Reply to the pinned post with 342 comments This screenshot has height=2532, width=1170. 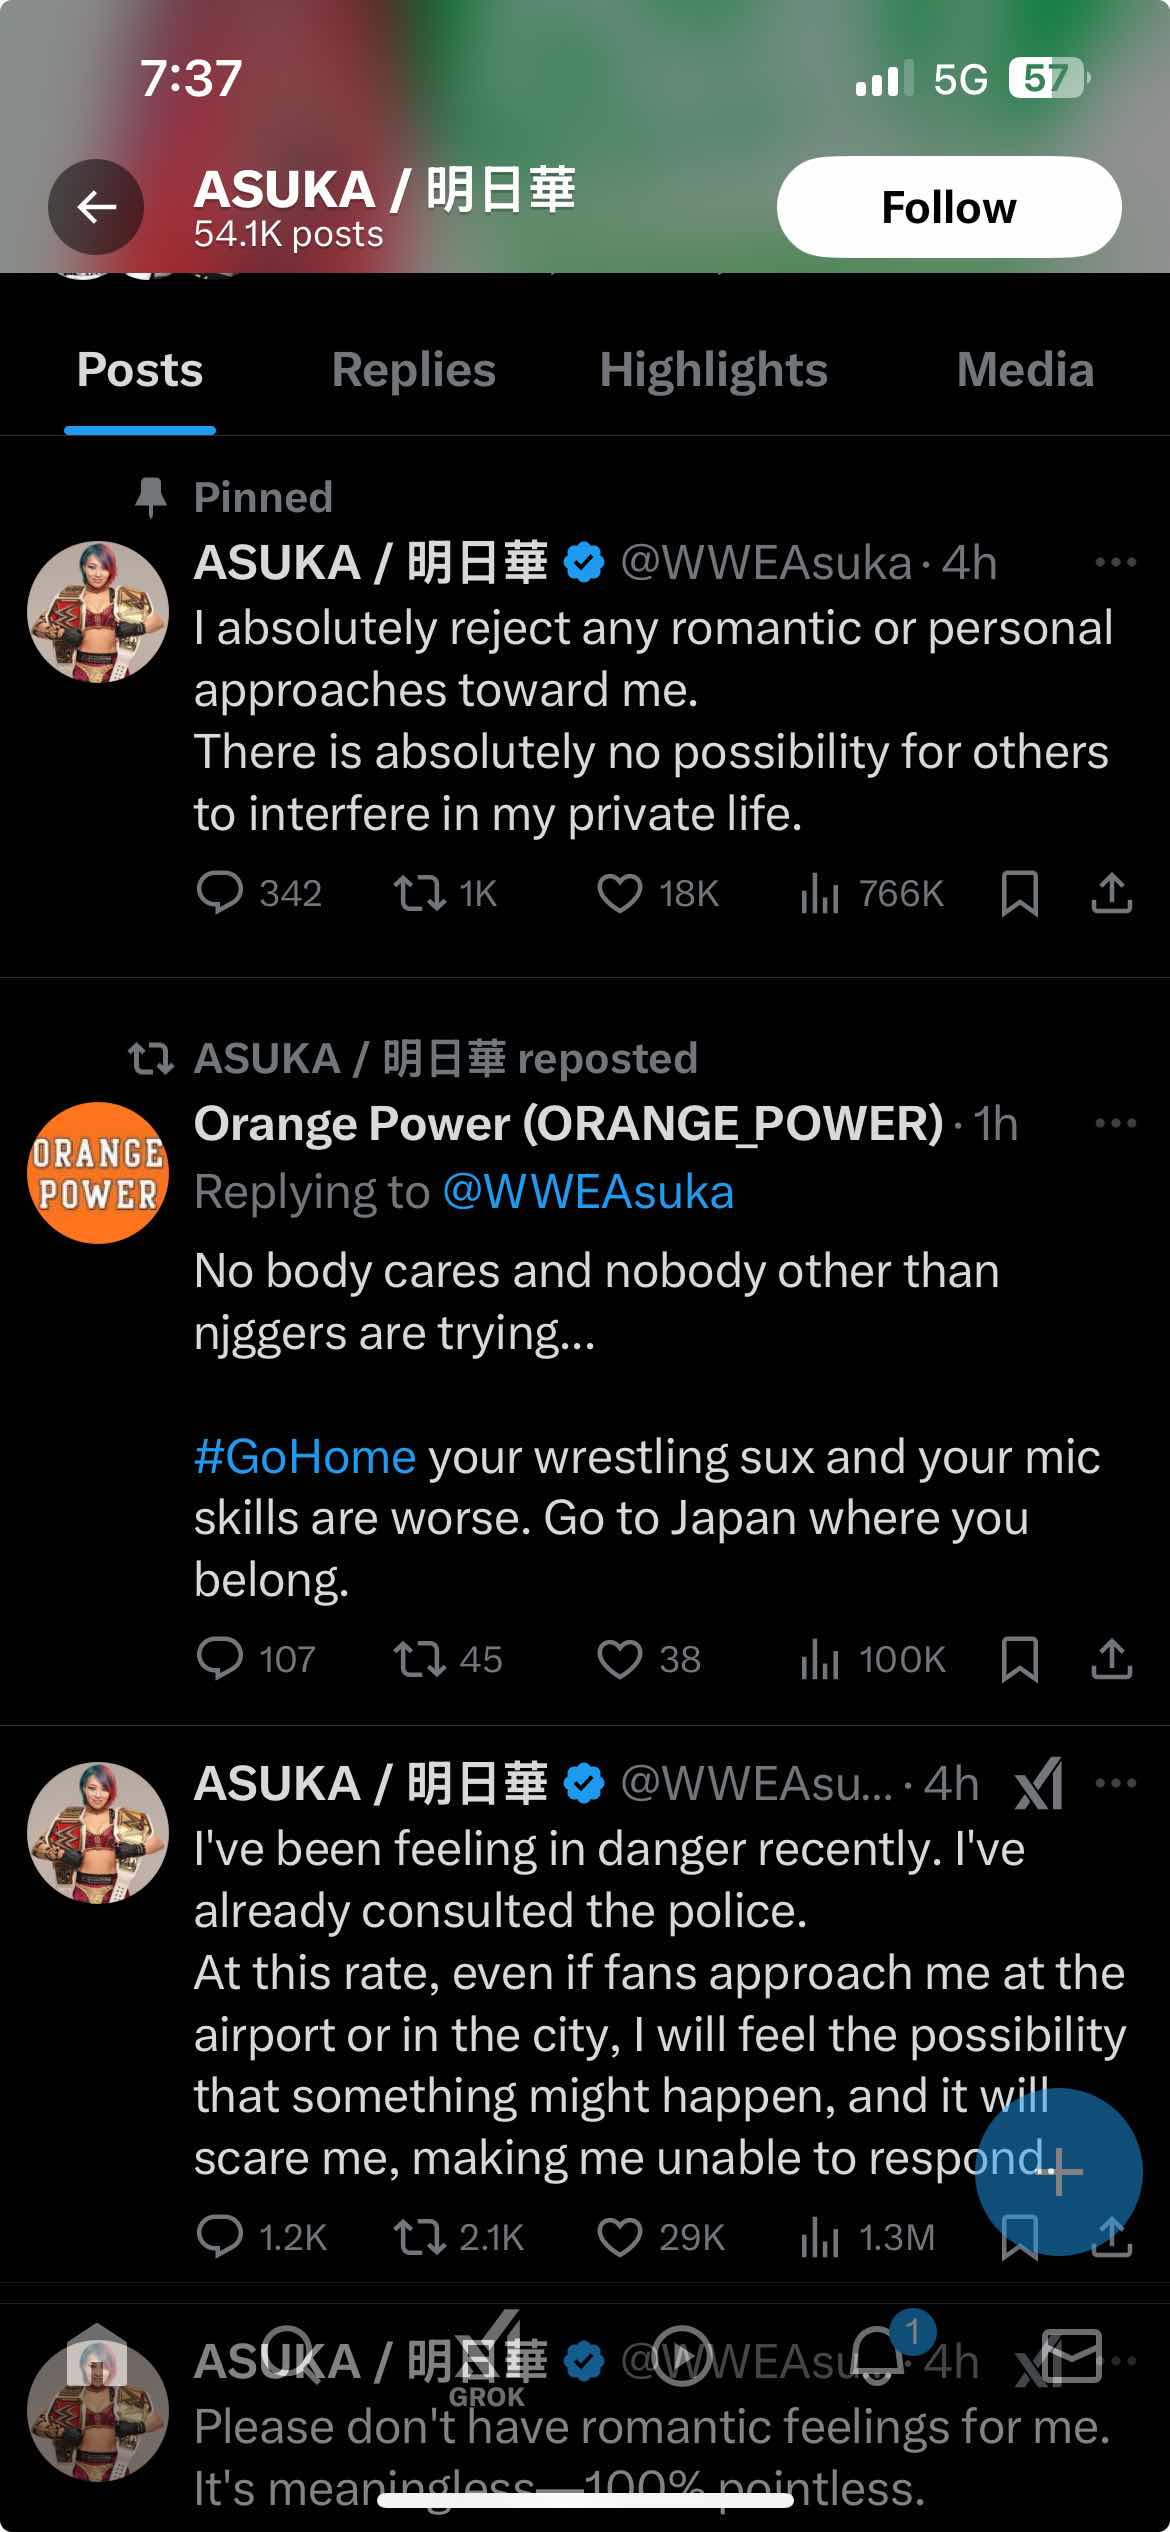click(x=219, y=893)
